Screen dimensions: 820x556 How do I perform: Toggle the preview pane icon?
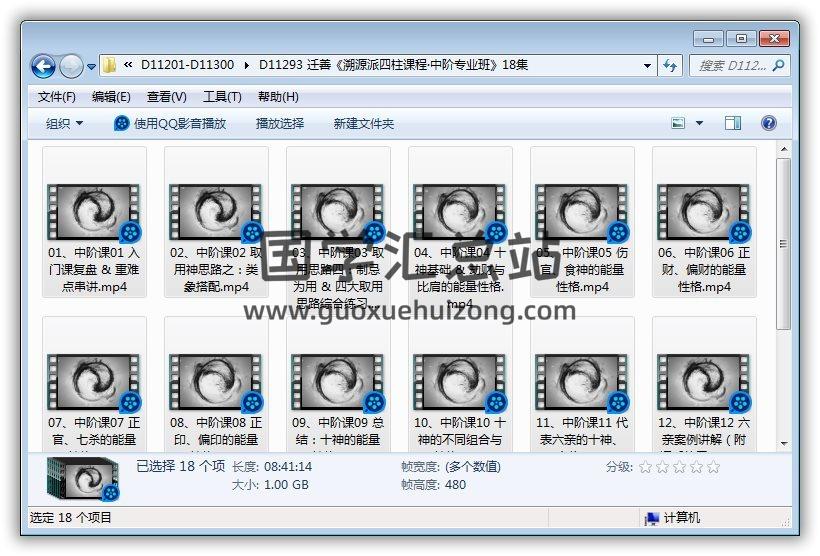pyautogui.click(x=733, y=123)
